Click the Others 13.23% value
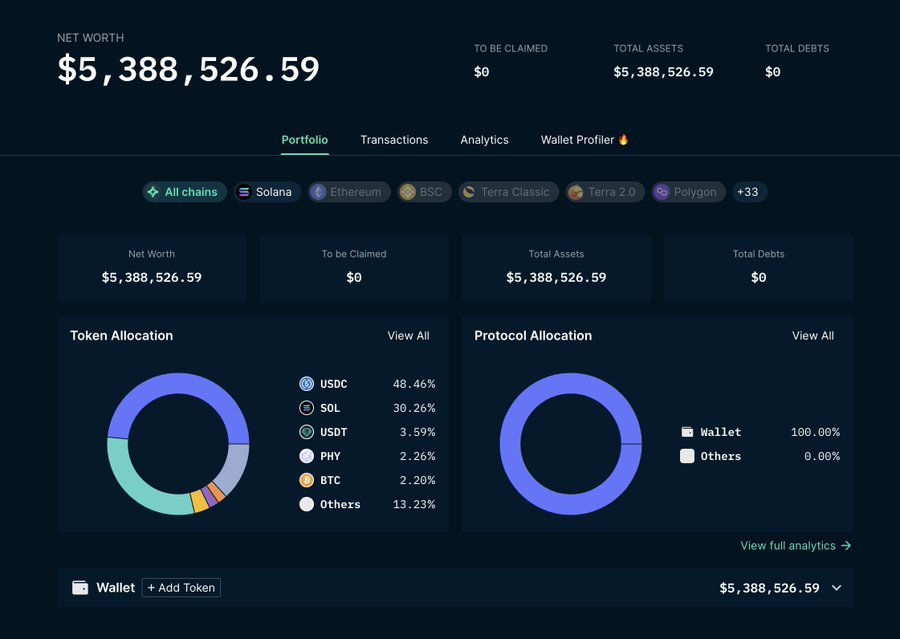 414,504
